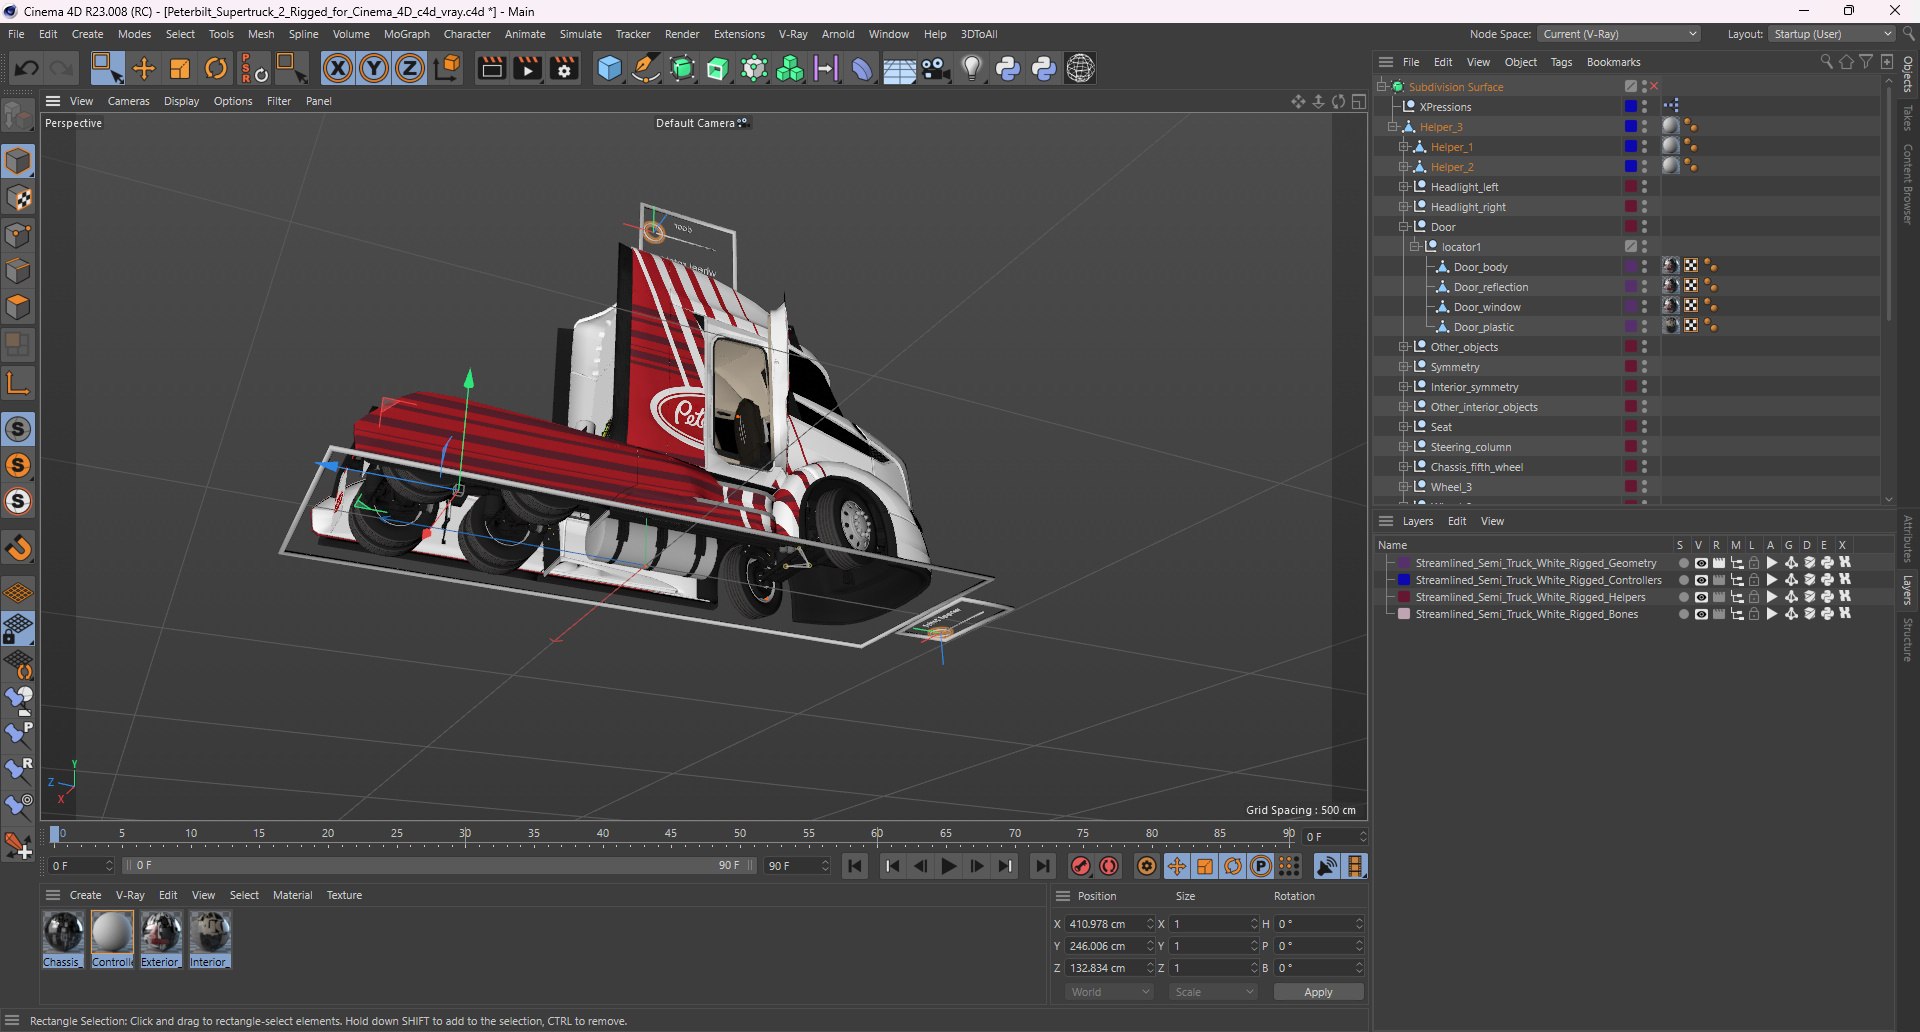The height and width of the screenshot is (1032, 1920).
Task: Step to next frame
Action: pos(977,866)
